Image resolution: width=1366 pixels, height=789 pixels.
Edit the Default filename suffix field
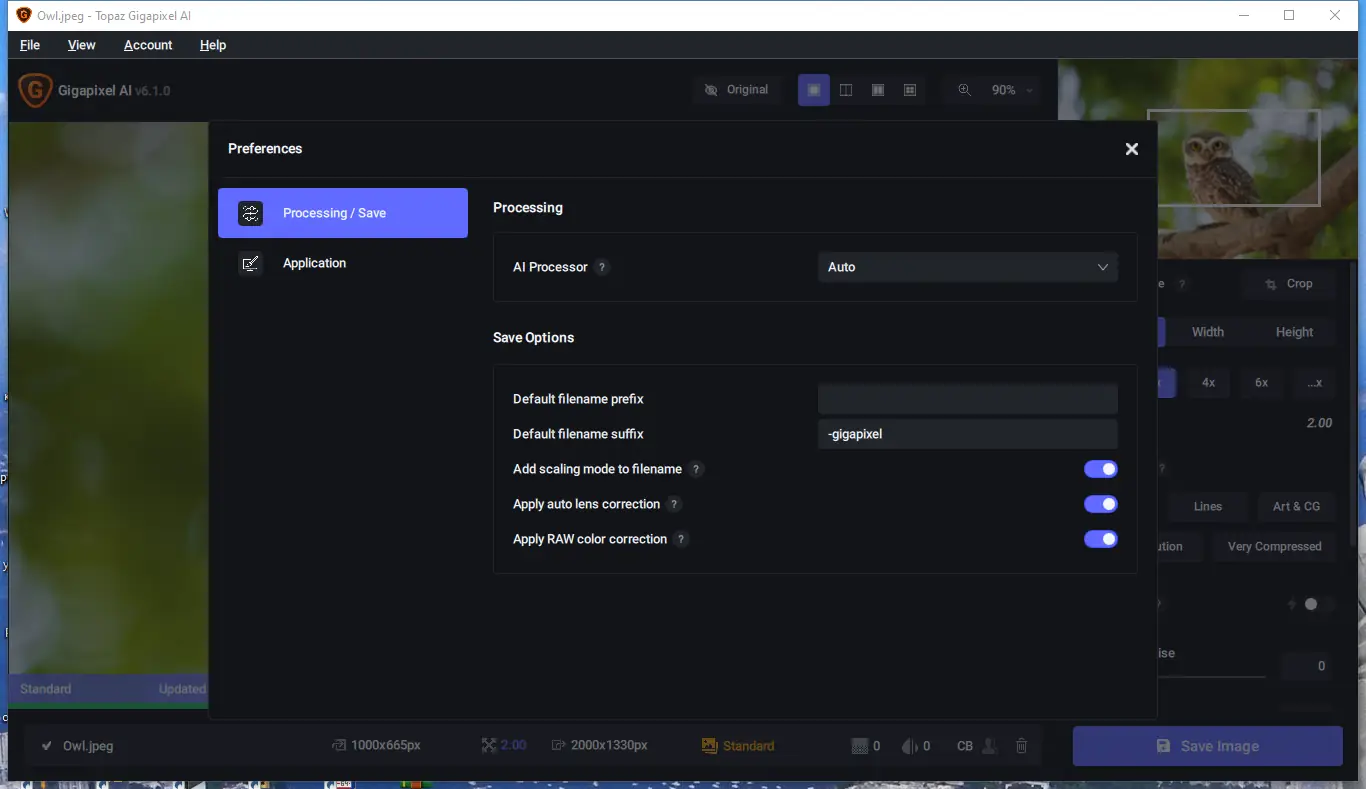pyautogui.click(x=968, y=434)
